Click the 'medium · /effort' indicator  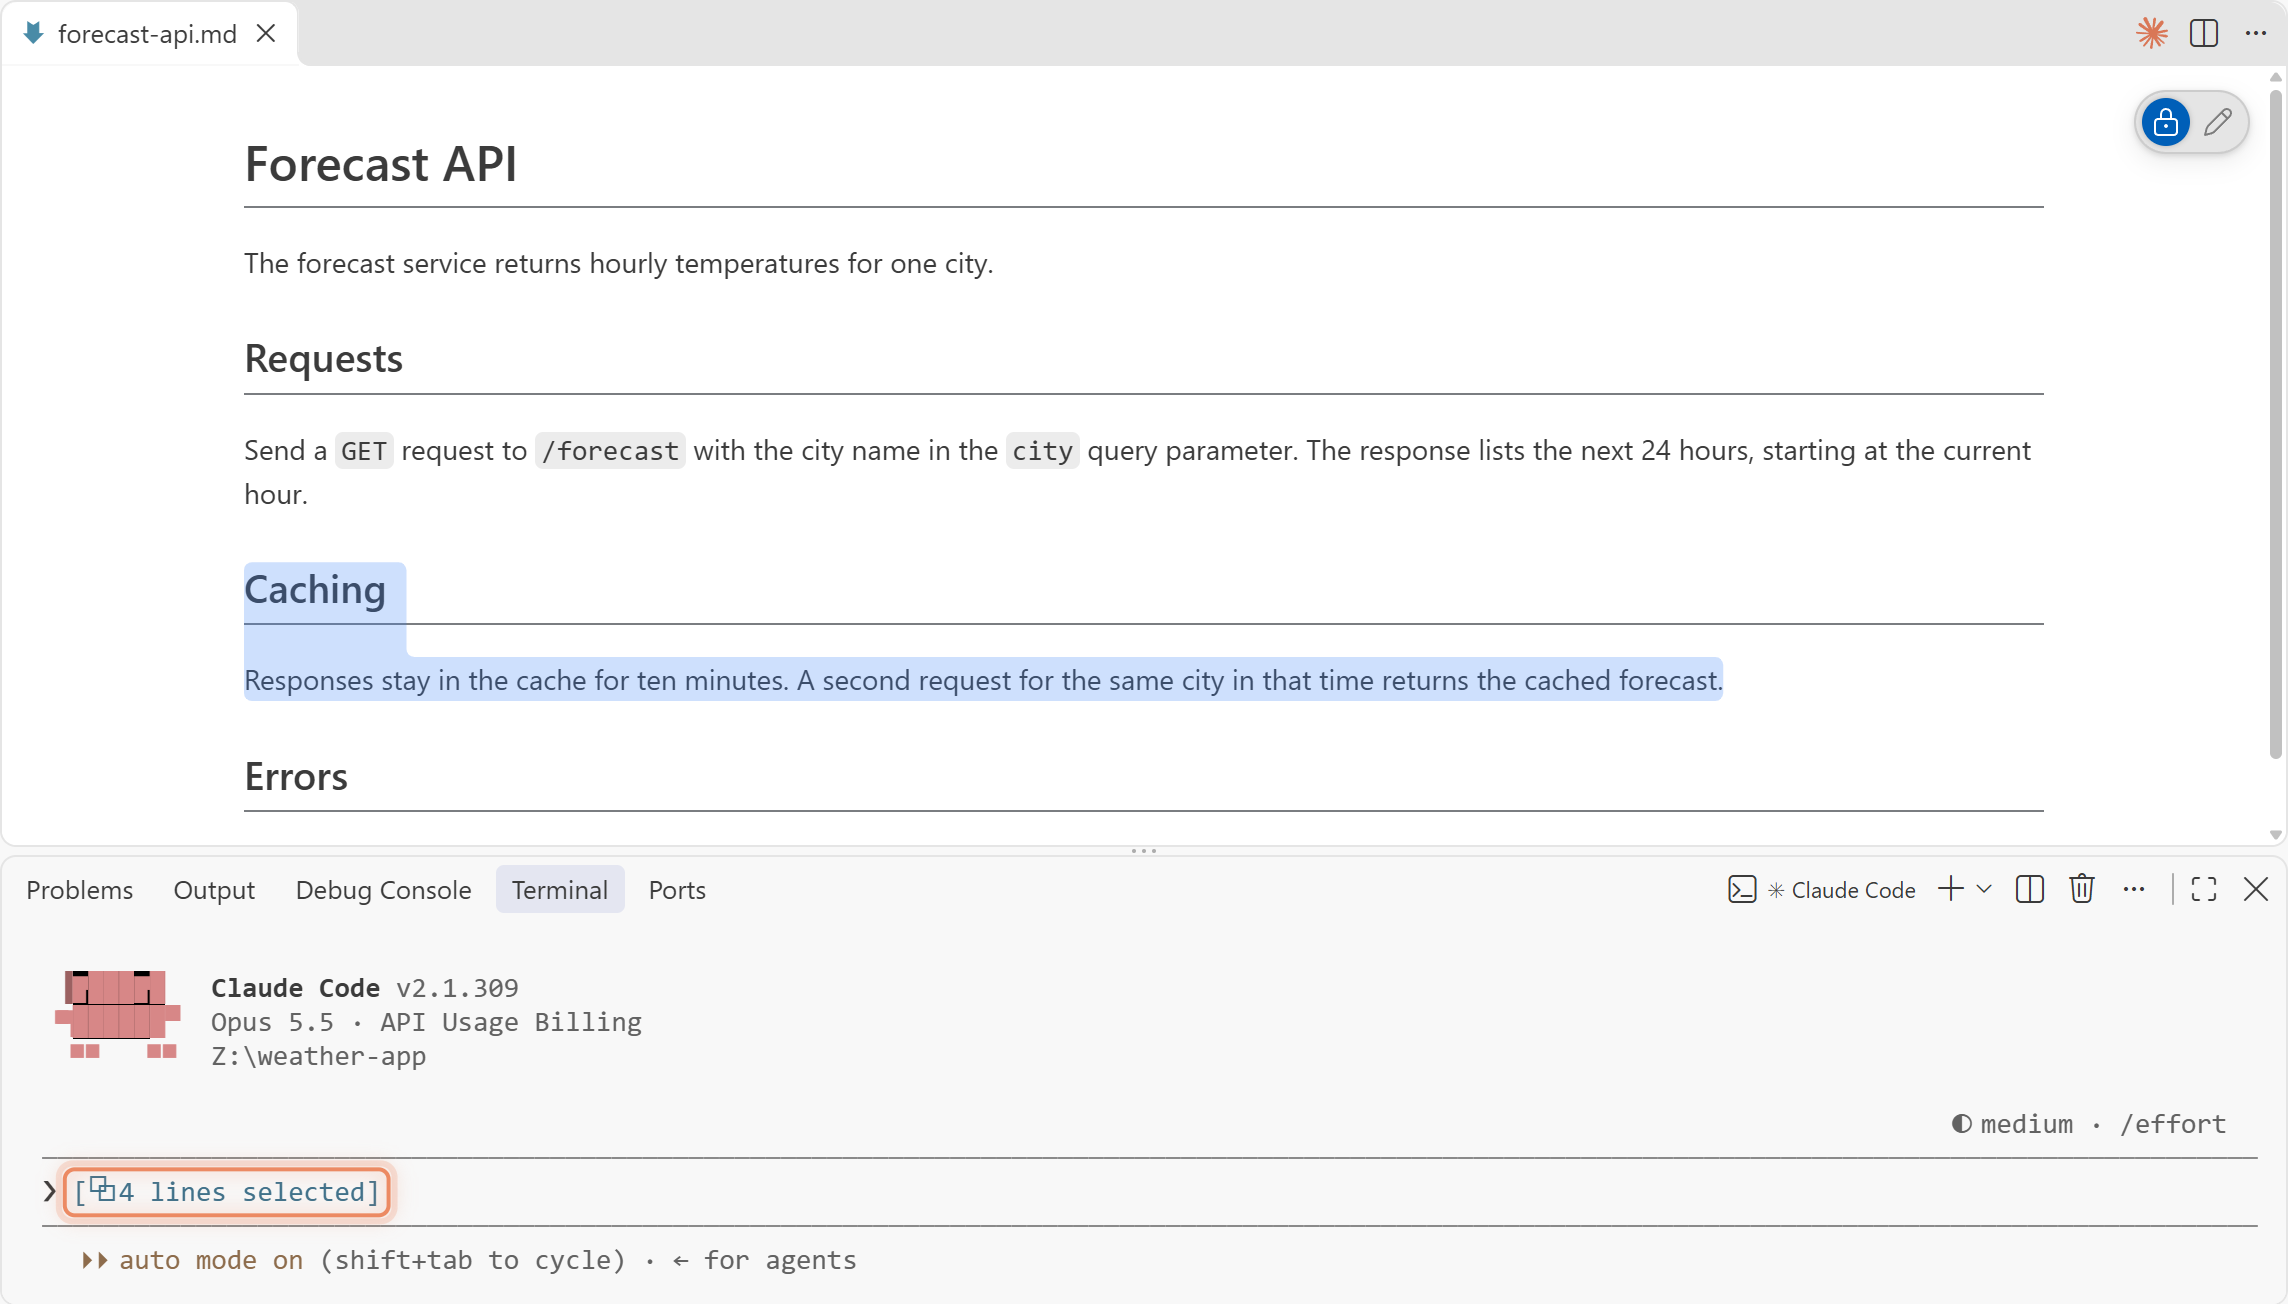pos(2089,1124)
